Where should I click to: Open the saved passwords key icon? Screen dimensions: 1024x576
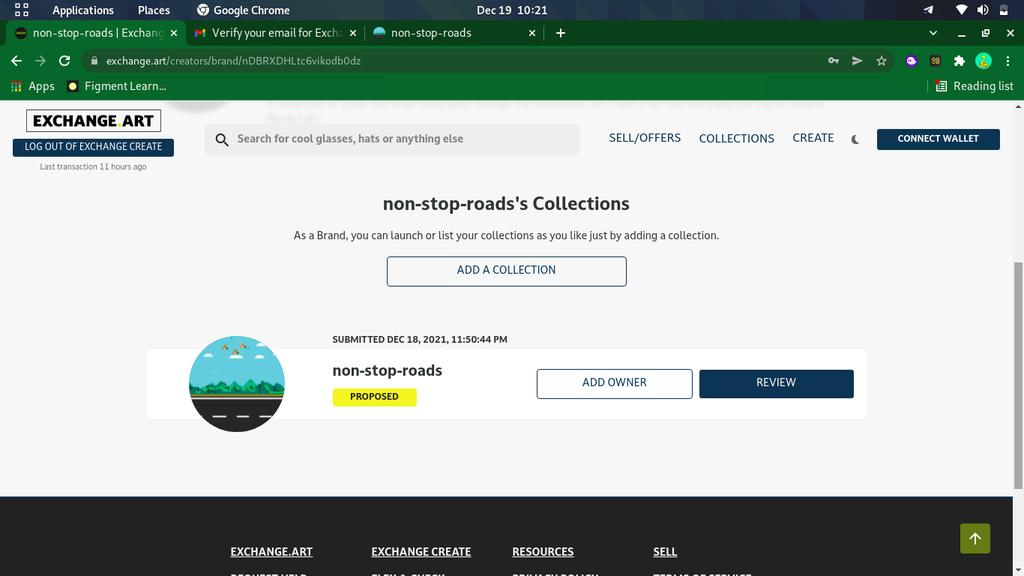click(x=833, y=61)
